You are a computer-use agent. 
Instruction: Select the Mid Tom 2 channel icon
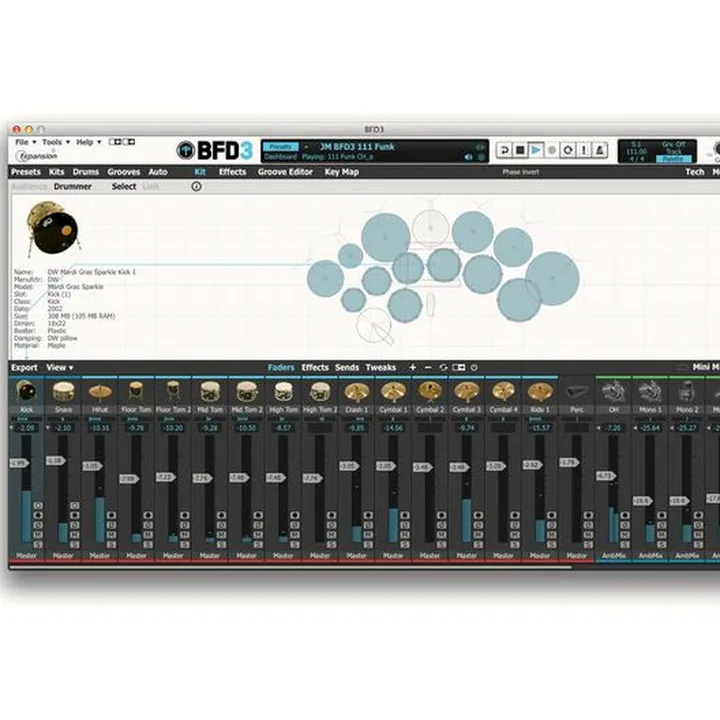pos(247,392)
